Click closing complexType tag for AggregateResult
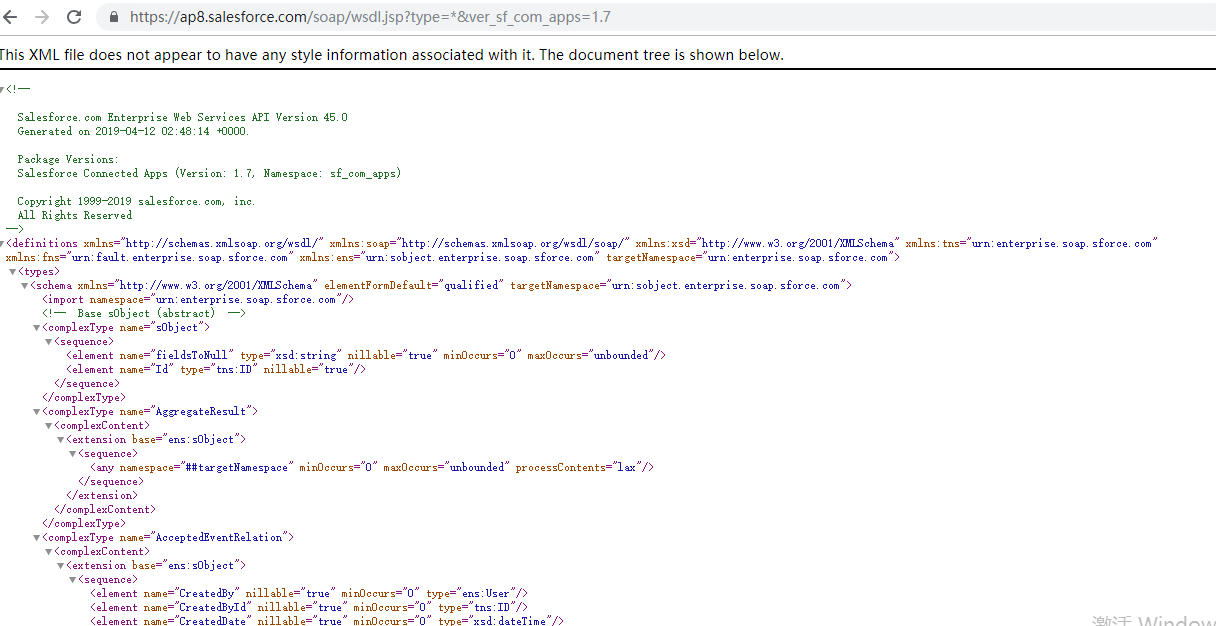The width and height of the screenshot is (1216, 626). (x=83, y=523)
